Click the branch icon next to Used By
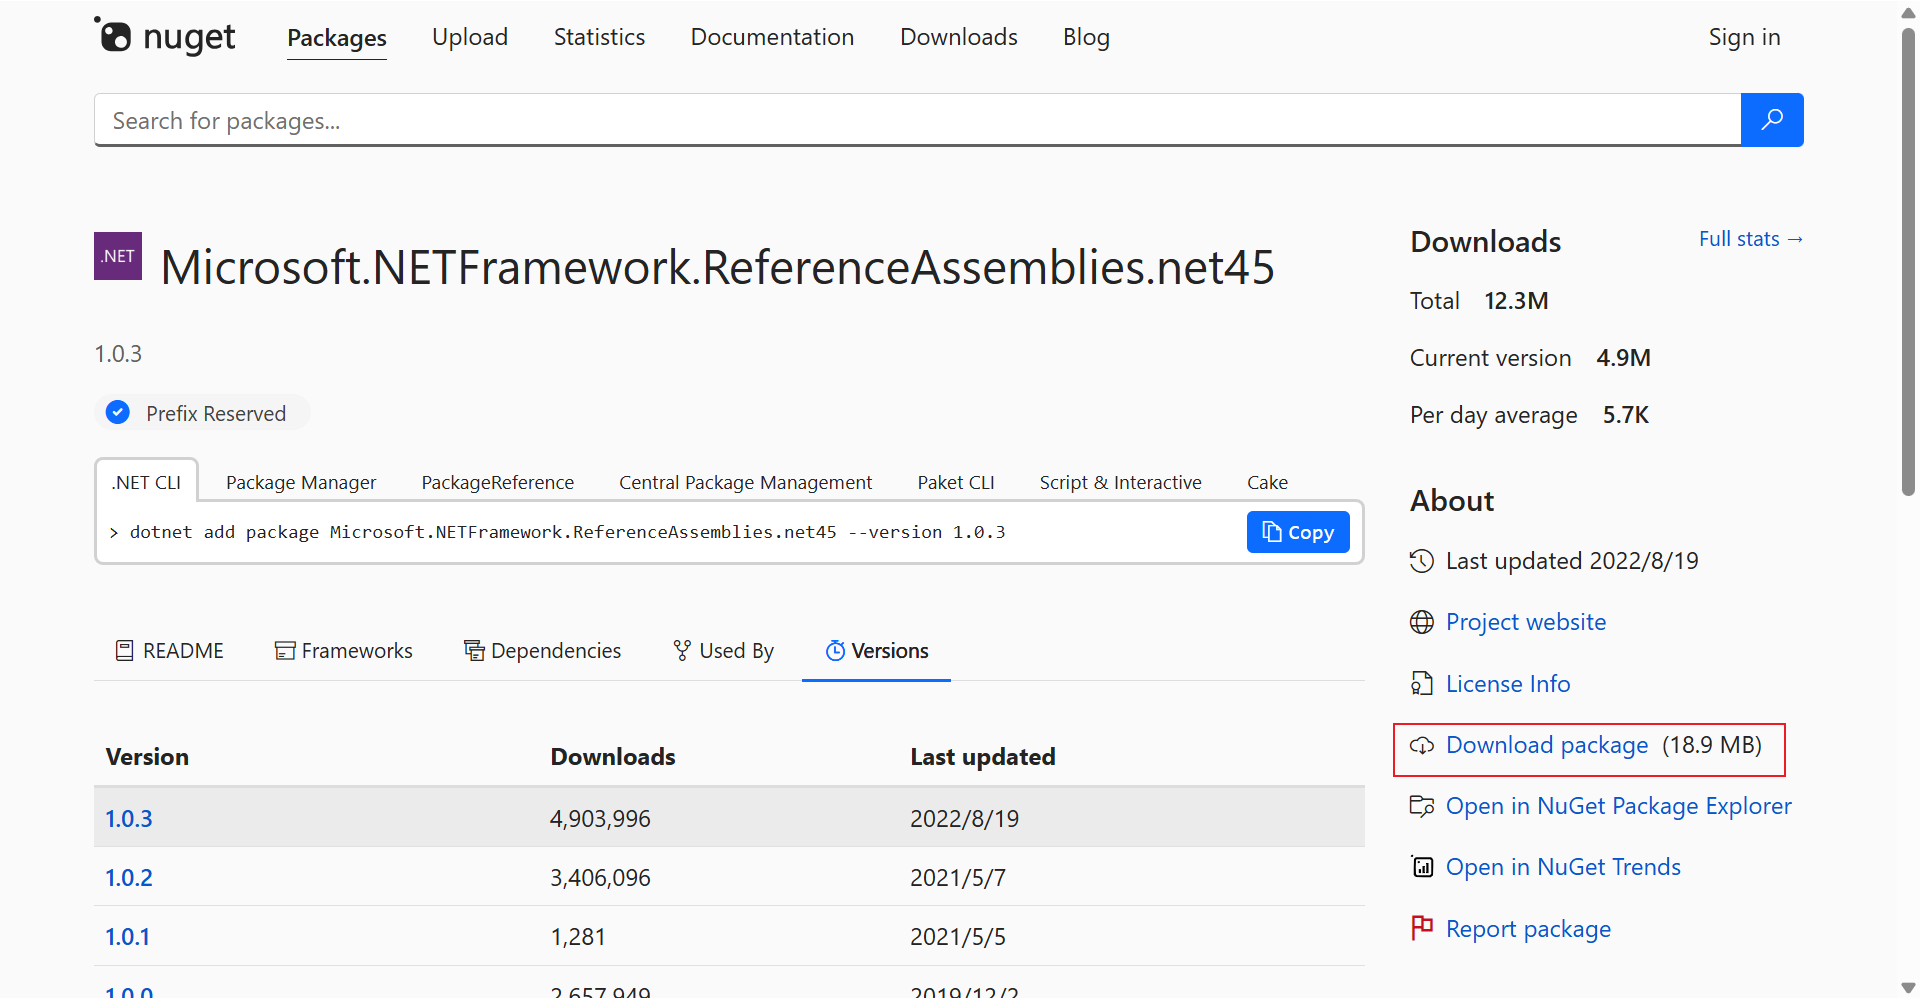 point(681,650)
